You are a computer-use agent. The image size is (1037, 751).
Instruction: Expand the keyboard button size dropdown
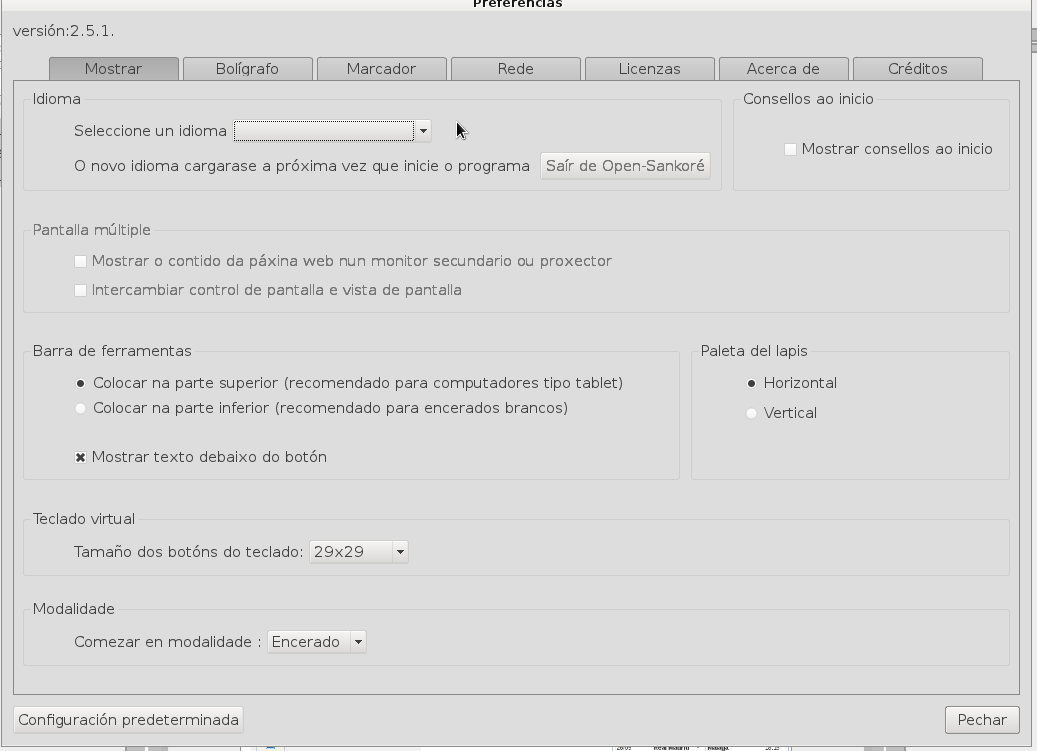click(x=358, y=552)
